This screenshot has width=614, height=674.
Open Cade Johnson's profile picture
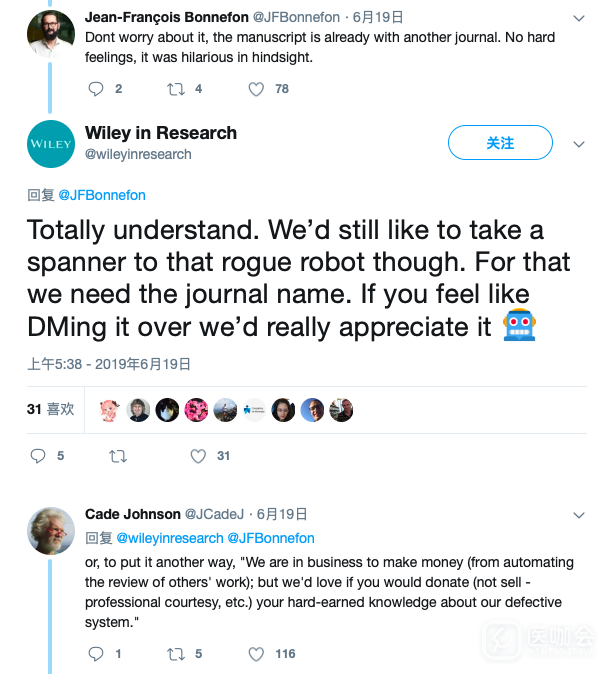50,532
